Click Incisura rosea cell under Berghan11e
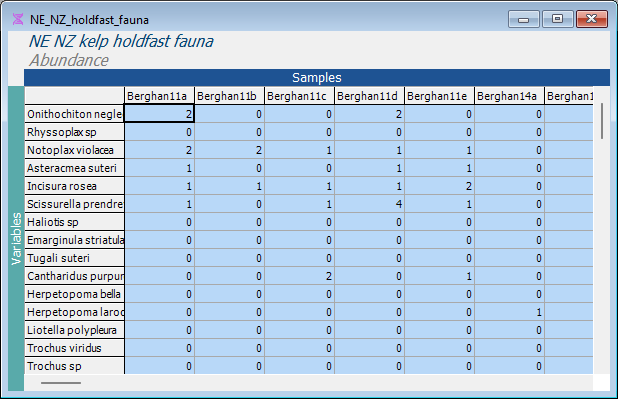The image size is (618, 399). coord(439,186)
